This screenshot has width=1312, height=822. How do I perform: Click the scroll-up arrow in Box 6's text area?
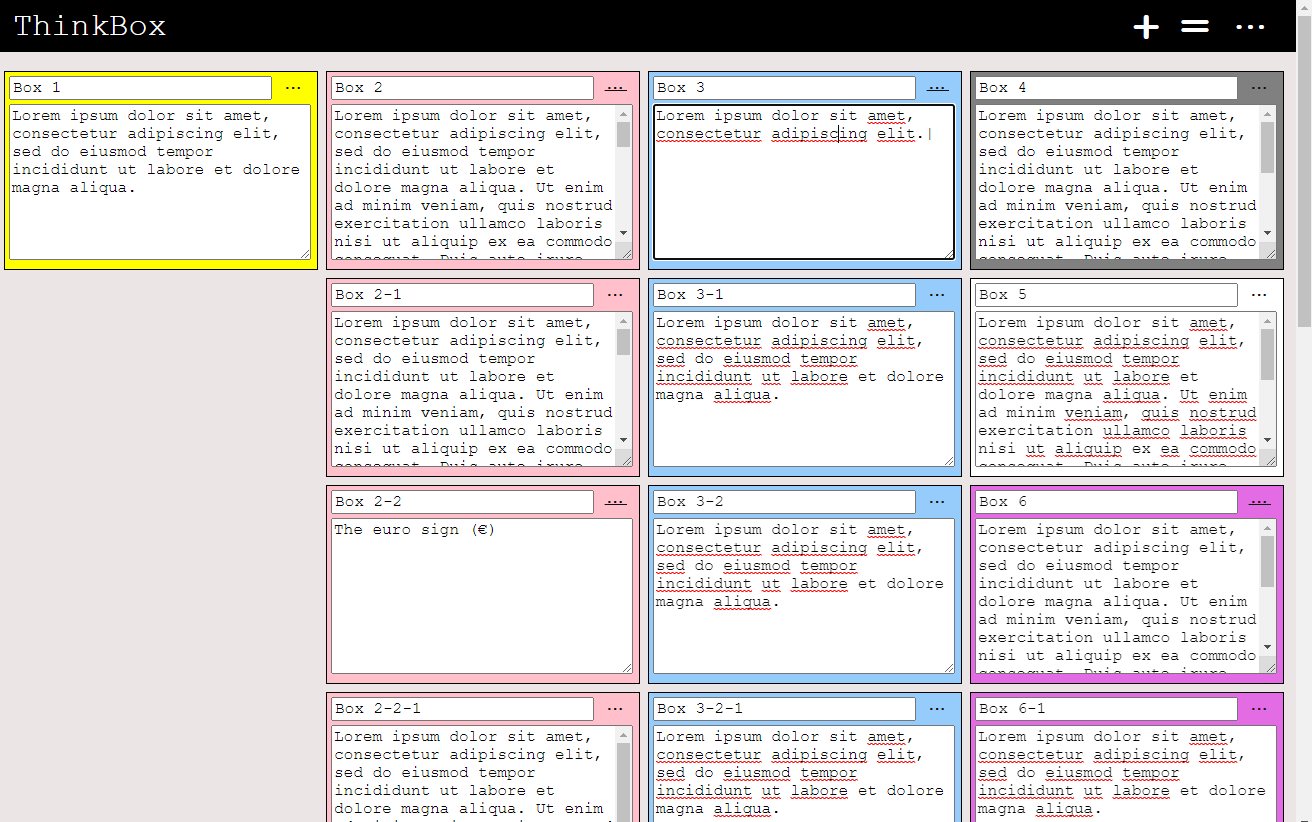coord(1268,528)
